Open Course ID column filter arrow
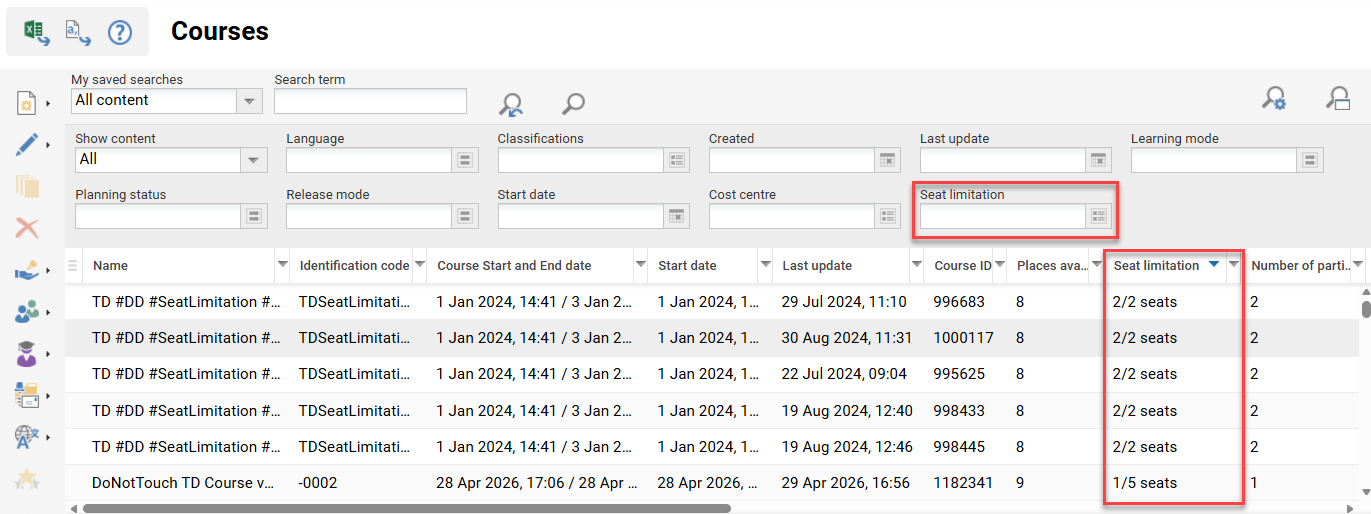Viewport: 1371px width, 514px height. [x=999, y=265]
